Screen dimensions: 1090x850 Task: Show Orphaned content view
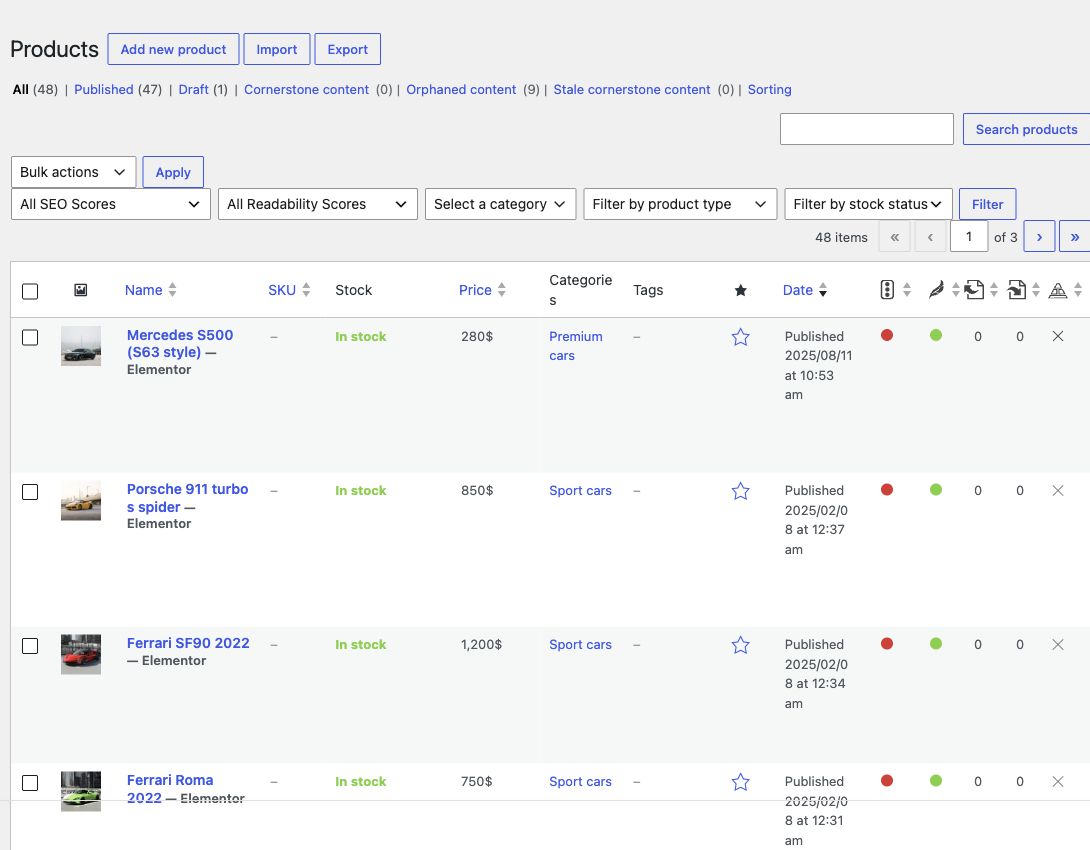coord(461,90)
